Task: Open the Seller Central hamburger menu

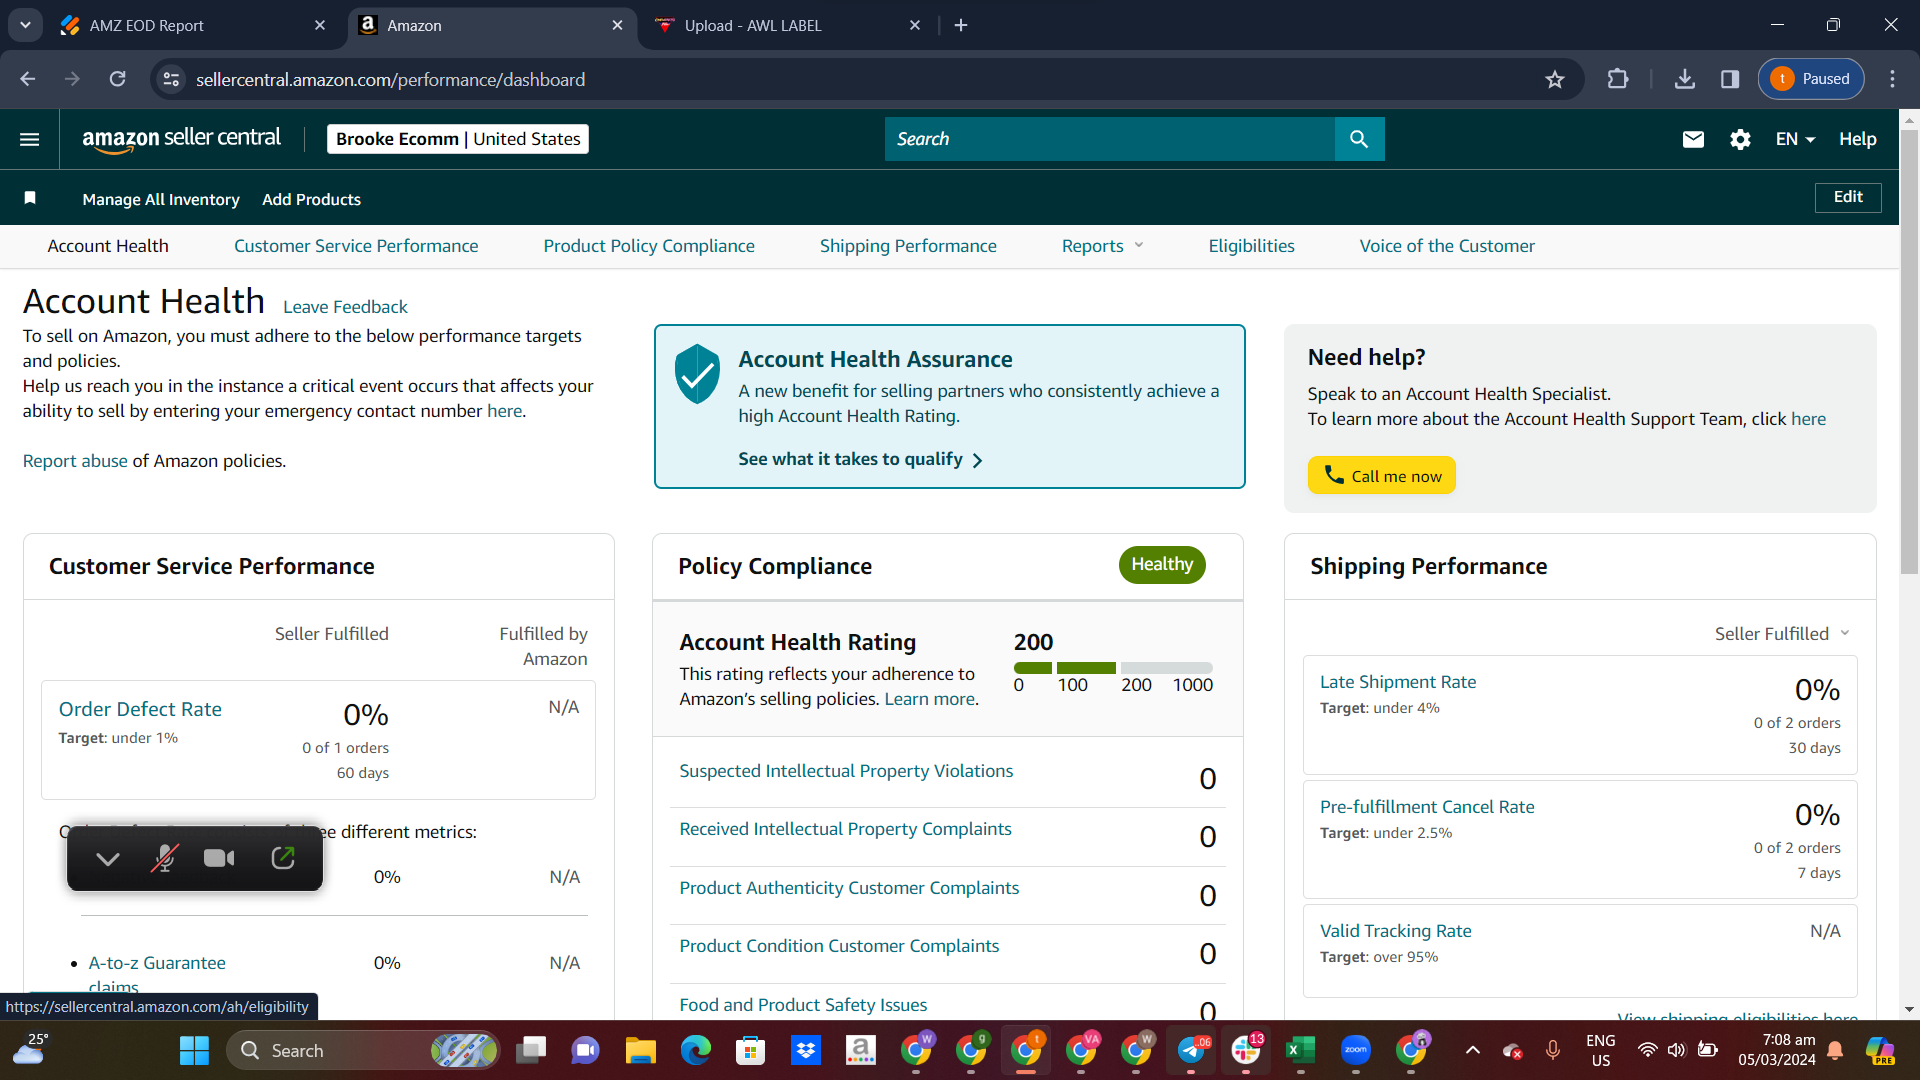Action: tap(30, 139)
